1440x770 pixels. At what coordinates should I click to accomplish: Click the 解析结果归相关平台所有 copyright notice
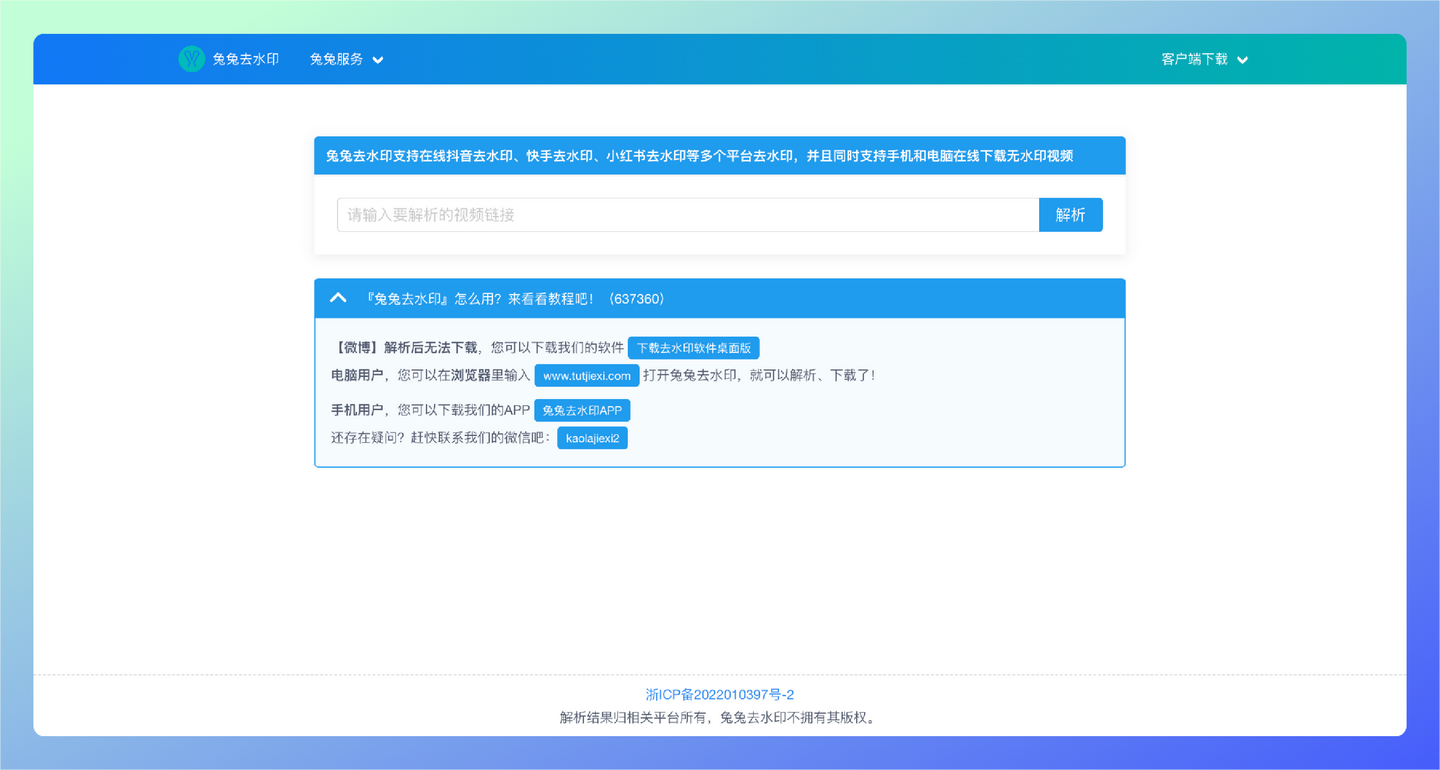tap(720, 718)
